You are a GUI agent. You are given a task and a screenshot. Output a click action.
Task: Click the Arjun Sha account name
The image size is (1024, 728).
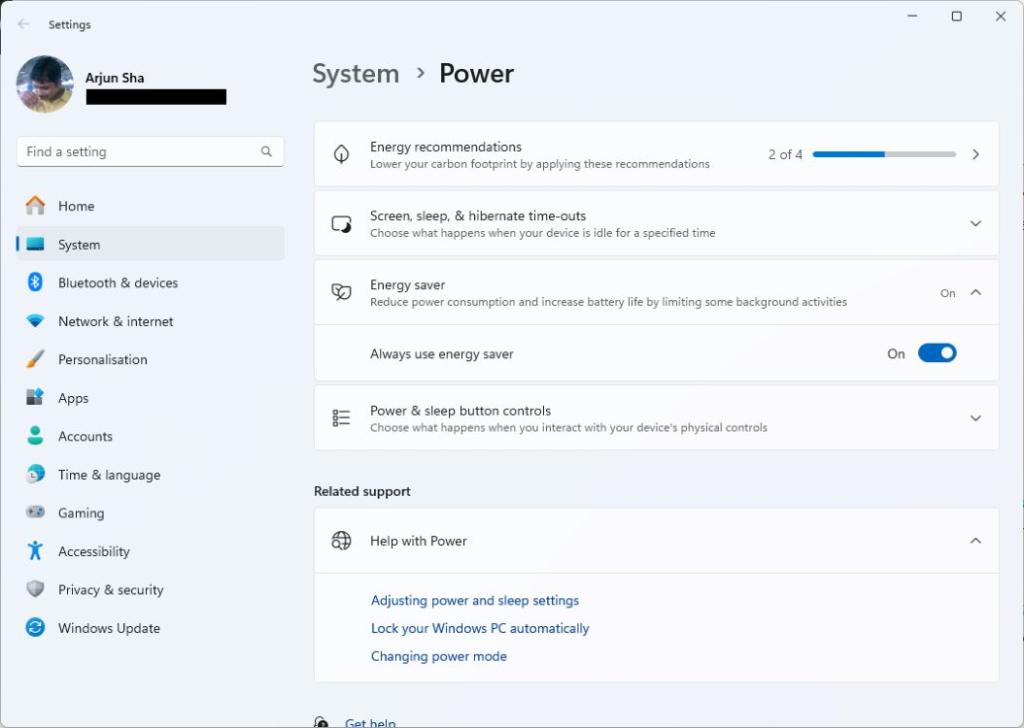(x=115, y=78)
